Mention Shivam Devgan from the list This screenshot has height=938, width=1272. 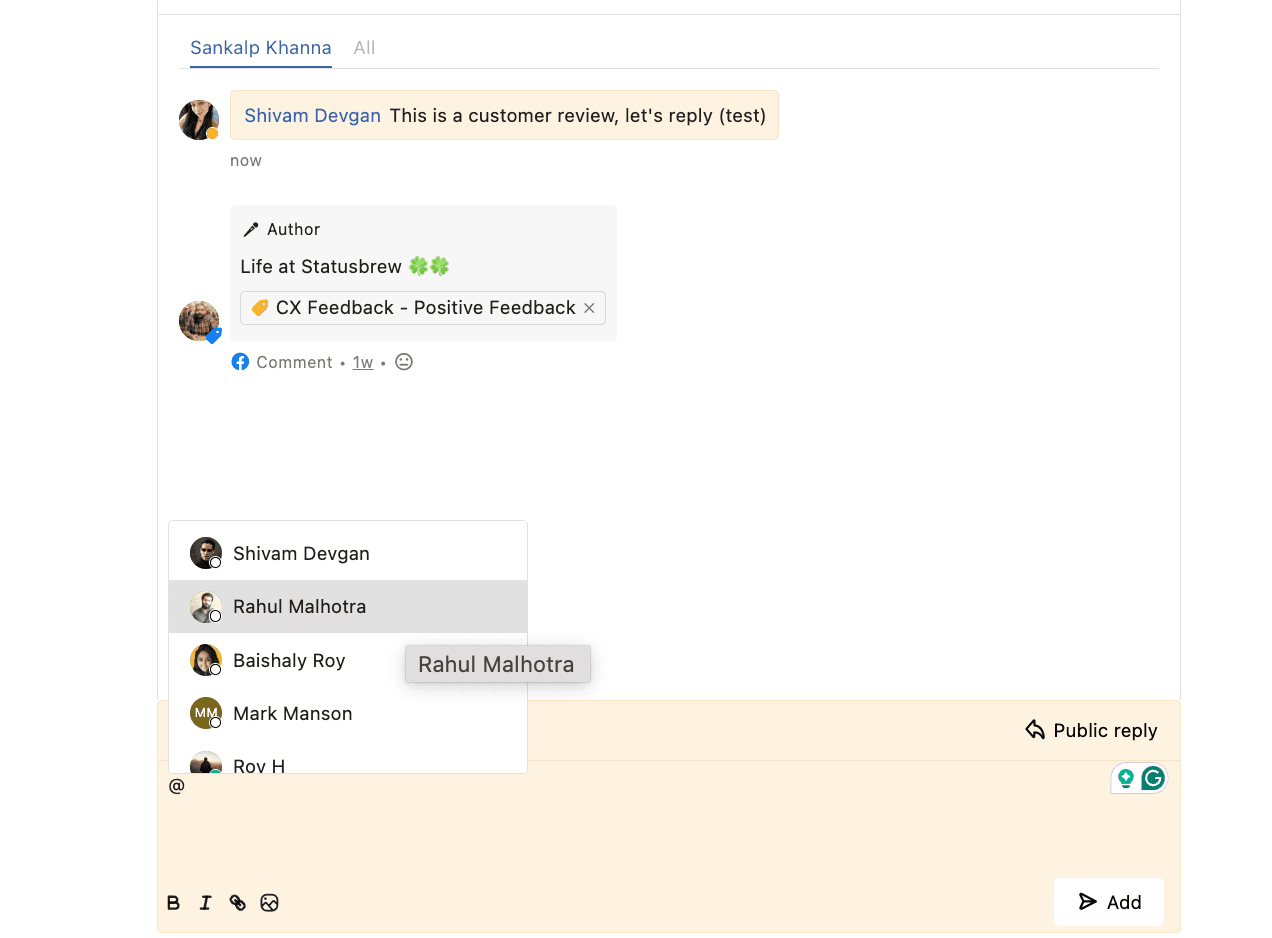pos(301,553)
